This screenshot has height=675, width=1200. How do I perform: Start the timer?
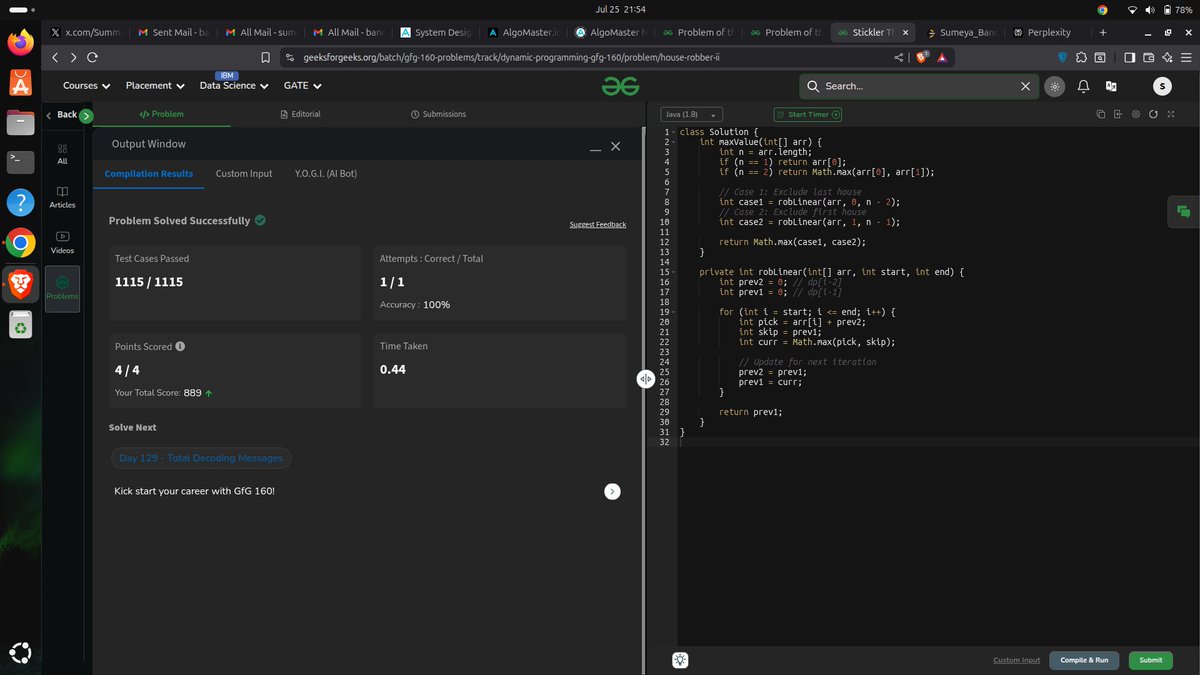pos(808,114)
